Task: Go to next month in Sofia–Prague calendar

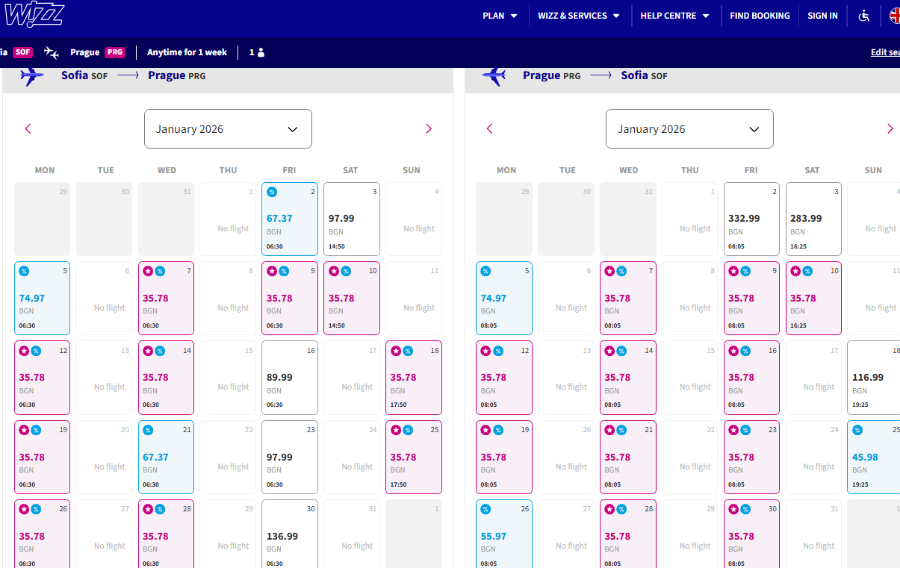Action: click(428, 129)
